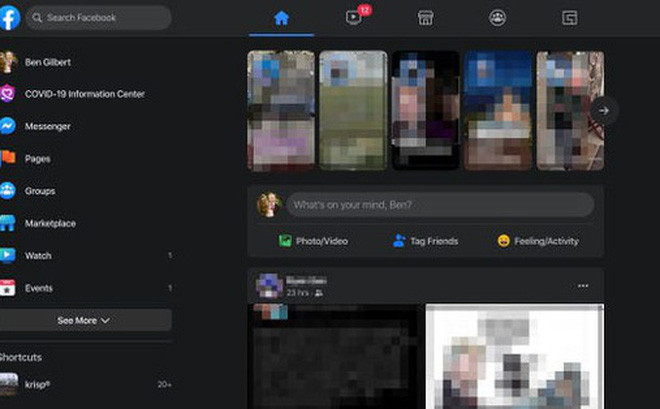Add Photo/Video to post

313,241
